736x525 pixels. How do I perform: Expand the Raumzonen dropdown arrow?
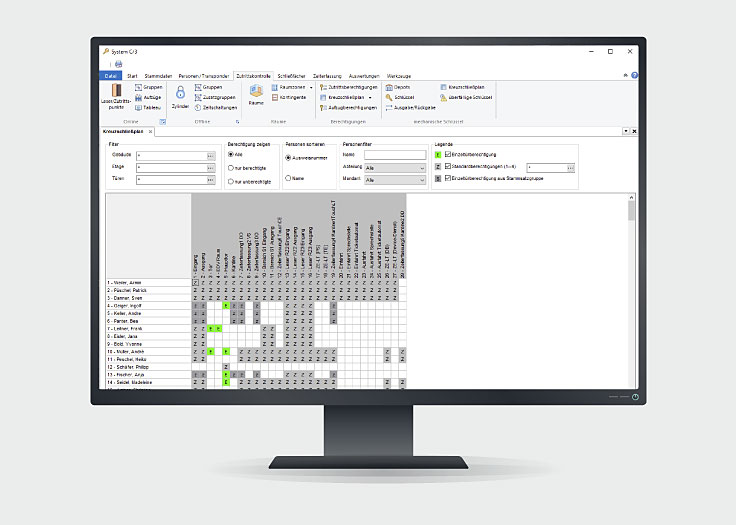click(x=311, y=87)
